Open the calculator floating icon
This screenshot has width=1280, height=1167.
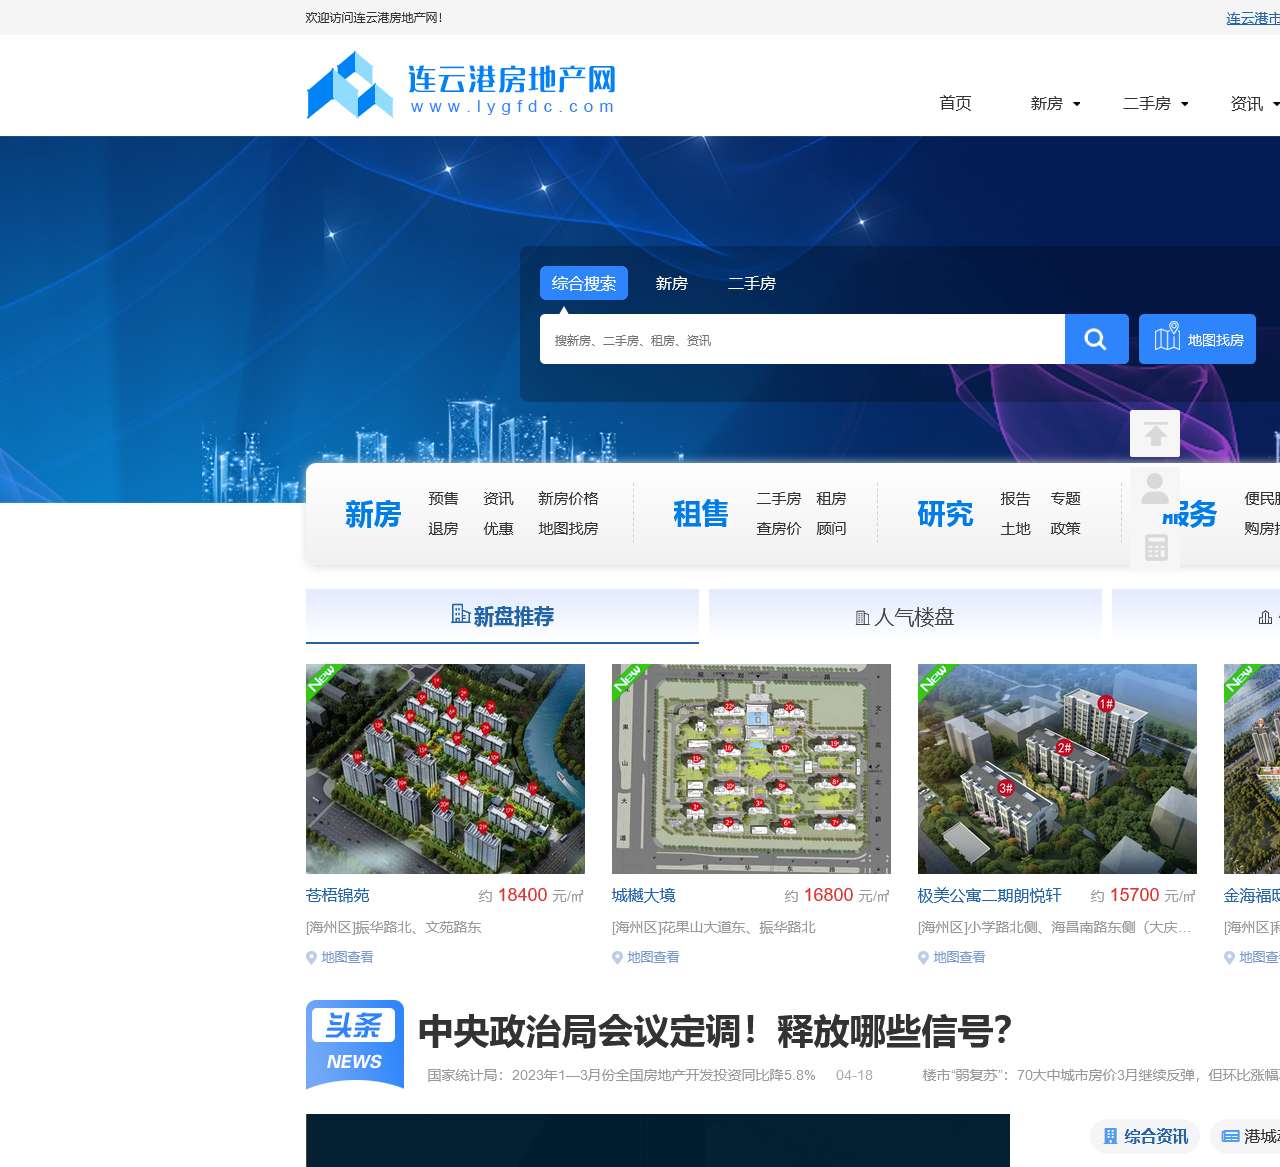[1155, 547]
